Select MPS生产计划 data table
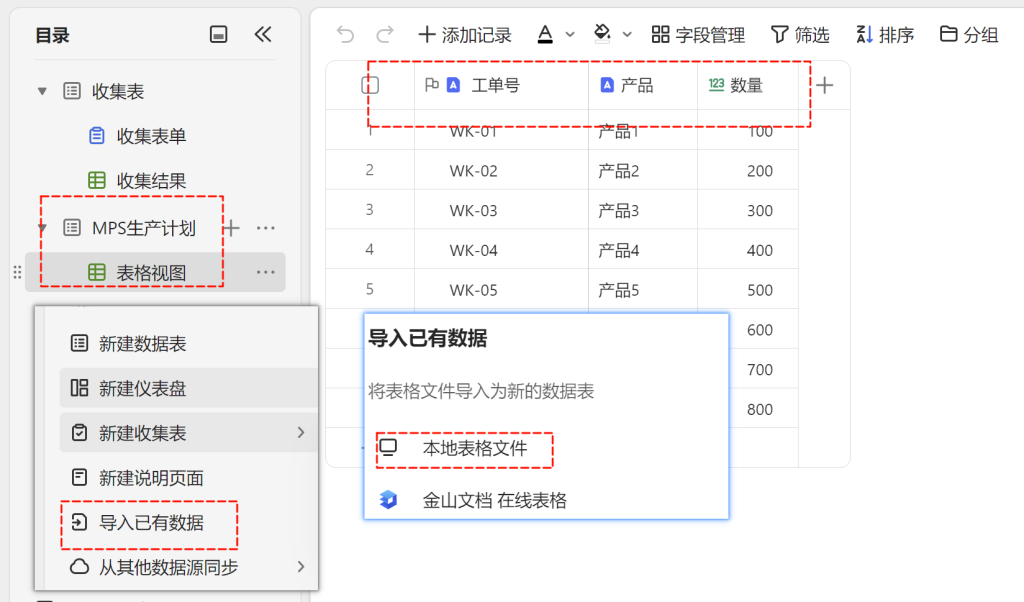Viewport: 1024px width, 602px height. (x=144, y=228)
